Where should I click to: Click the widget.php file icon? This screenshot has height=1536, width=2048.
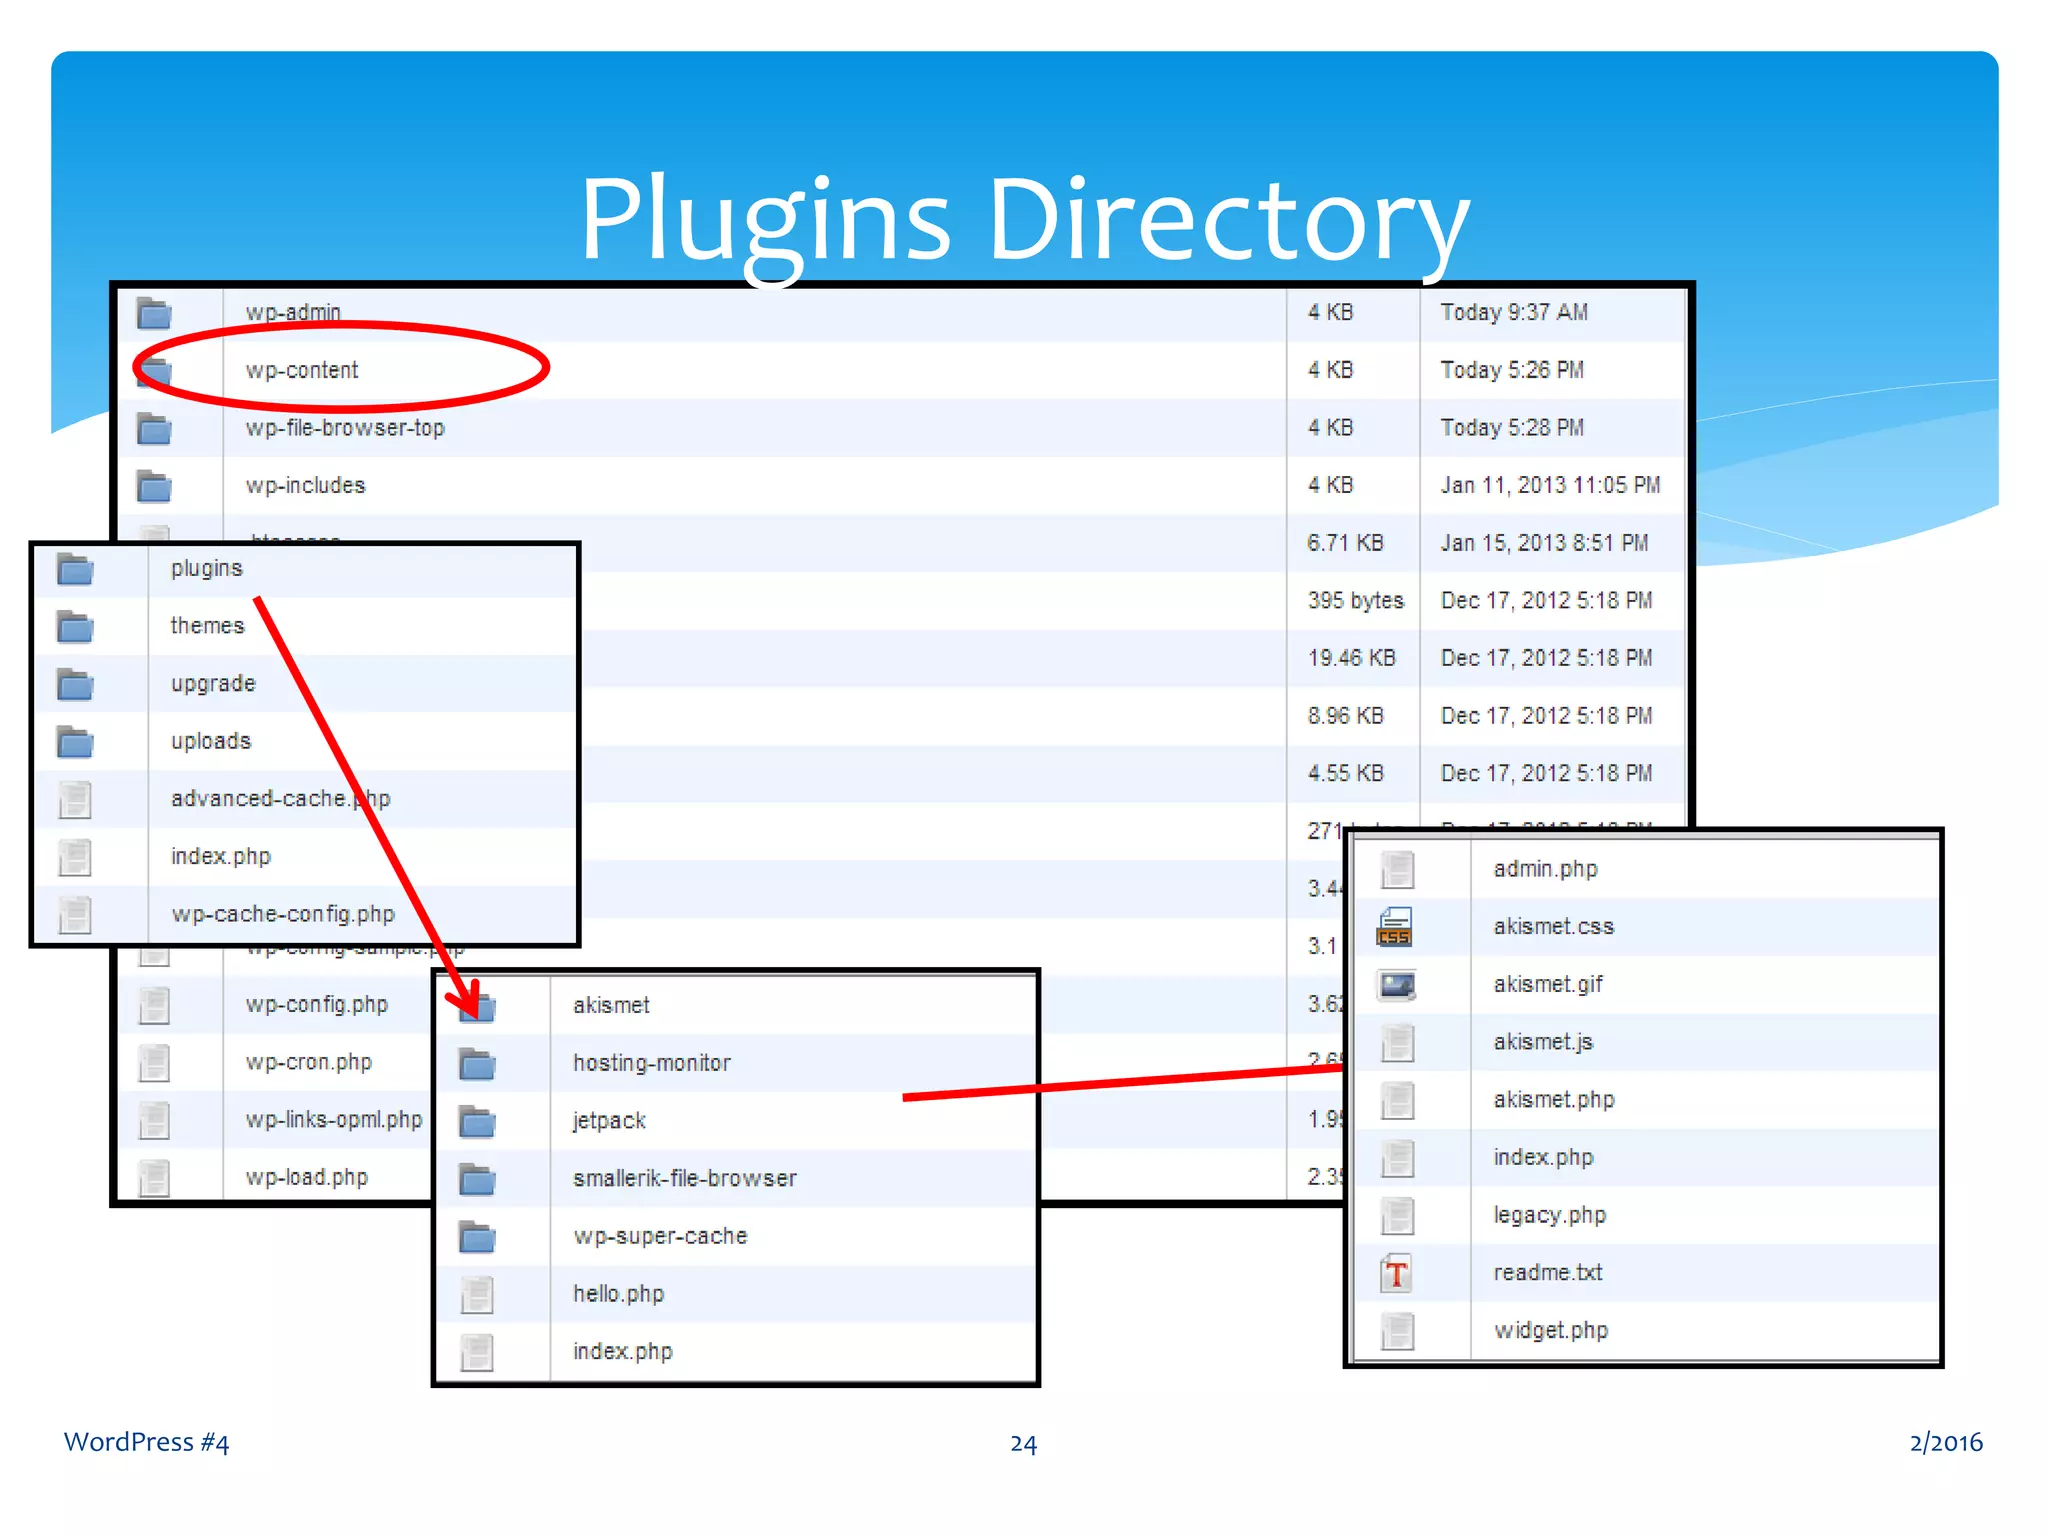pyautogui.click(x=1397, y=1331)
